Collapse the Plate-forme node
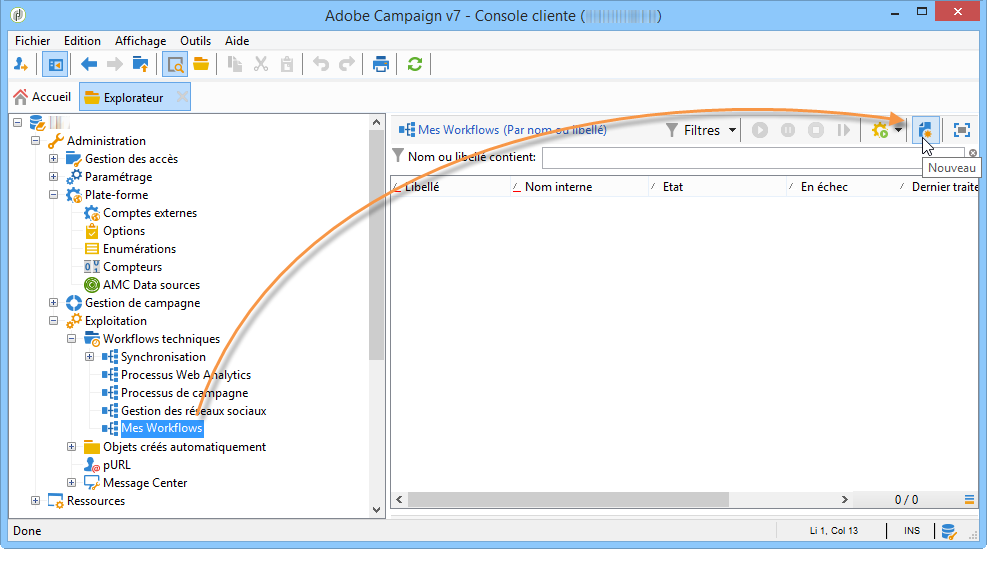Screen dimensions: 996x561 53,195
